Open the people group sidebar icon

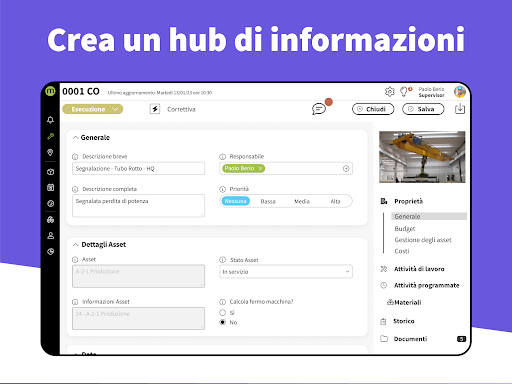pos(50,220)
